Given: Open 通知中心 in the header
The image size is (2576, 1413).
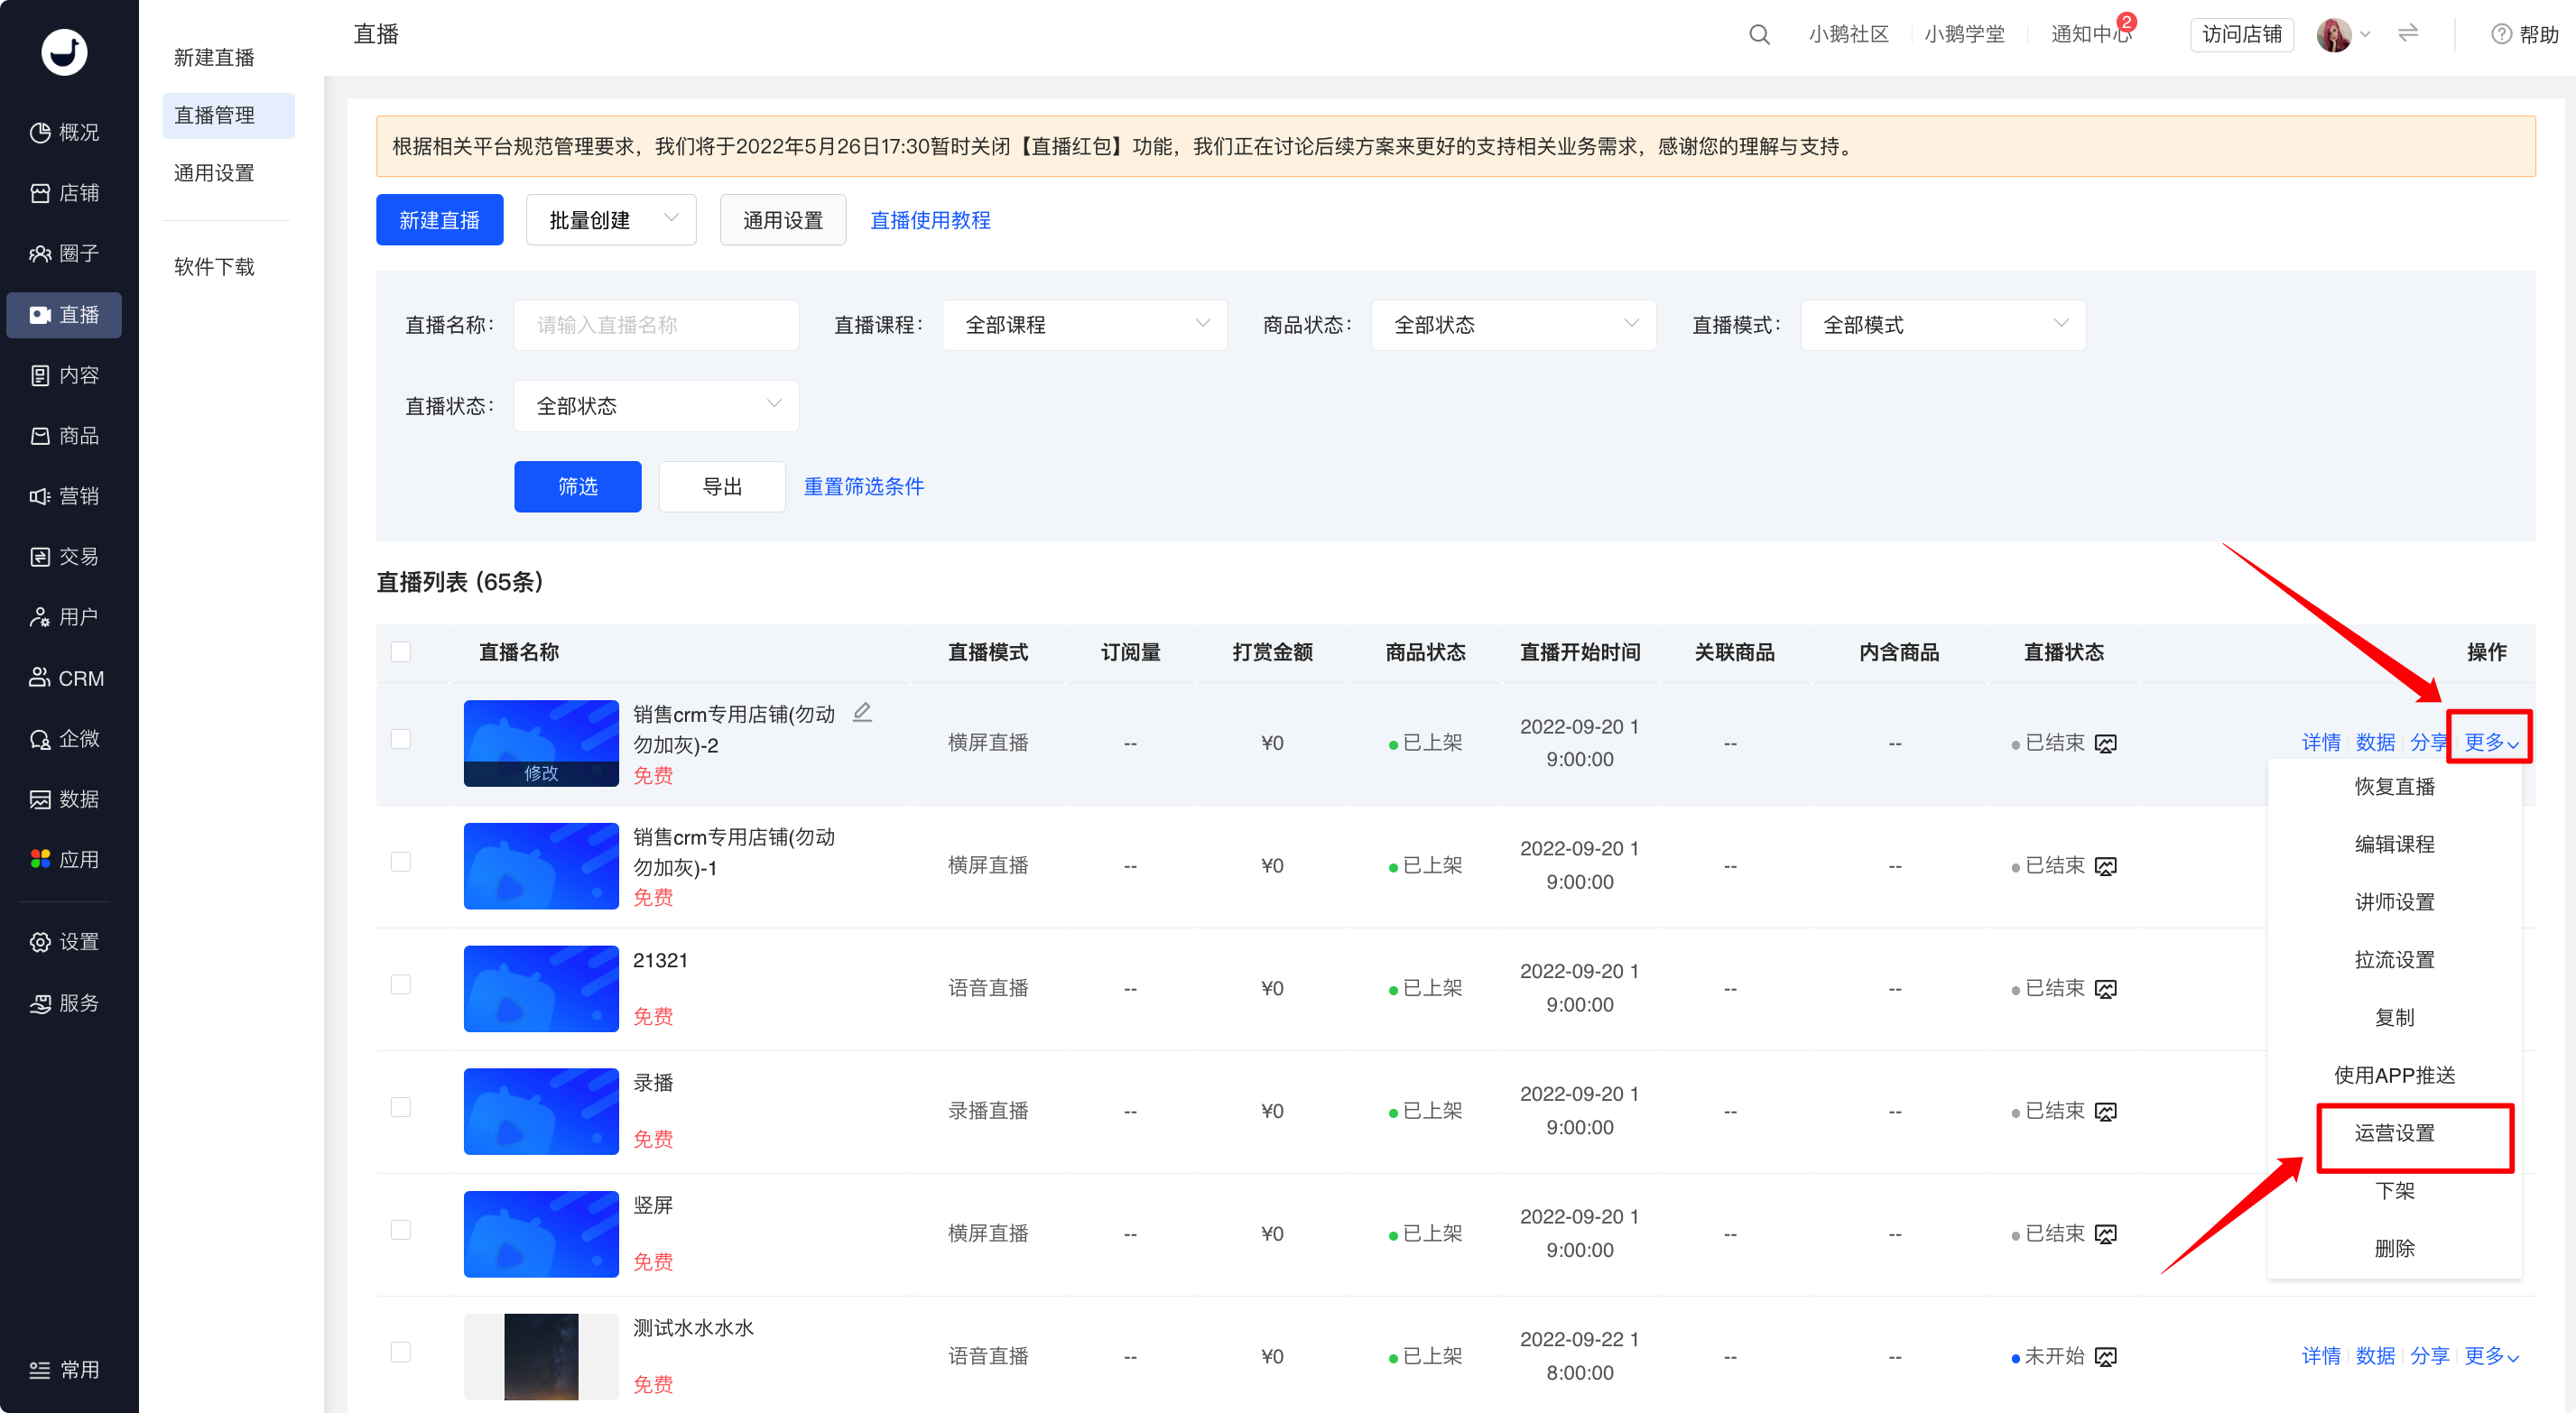Looking at the screenshot, I should [2090, 35].
